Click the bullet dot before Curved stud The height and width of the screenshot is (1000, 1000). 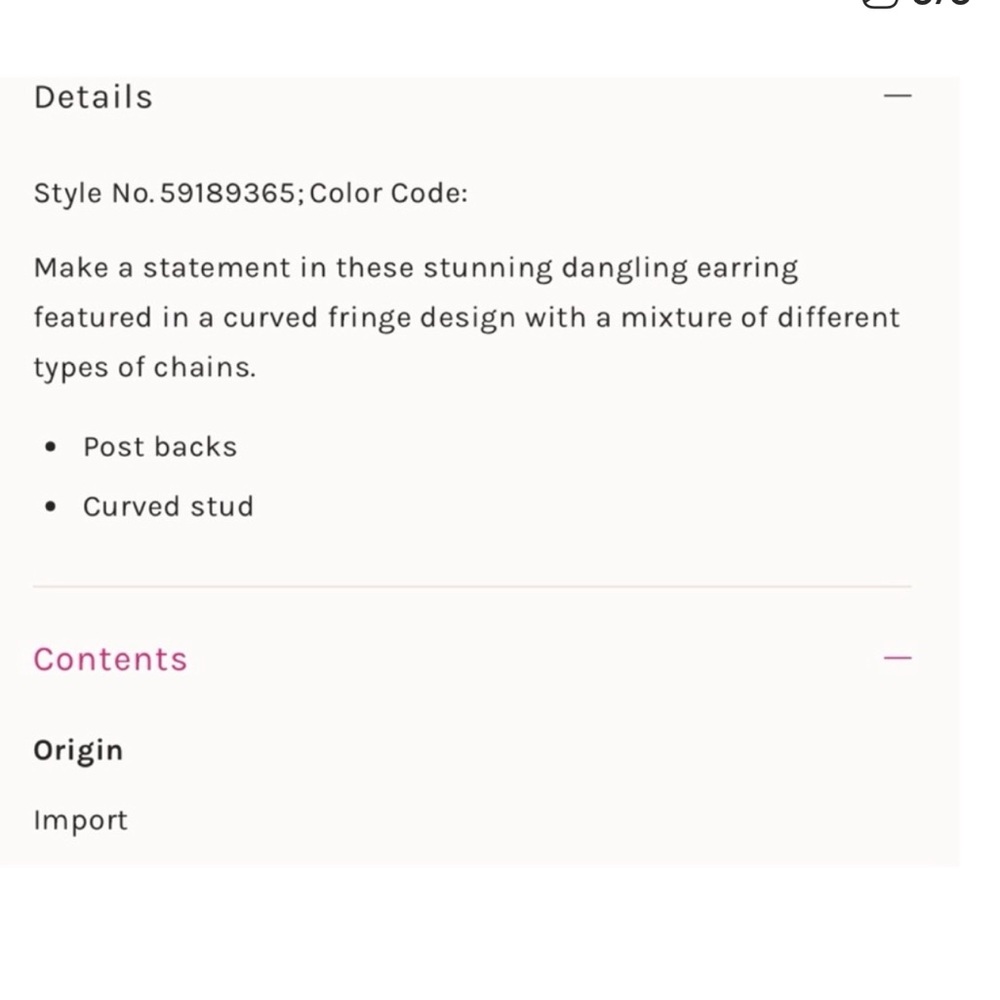click(x=51, y=507)
